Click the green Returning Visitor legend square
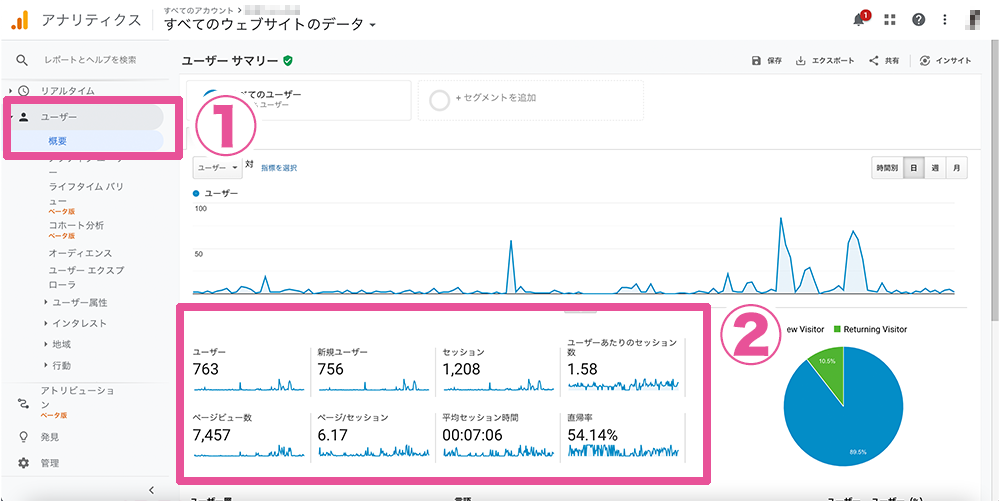Screen dimensions: 1000x501 point(837,330)
